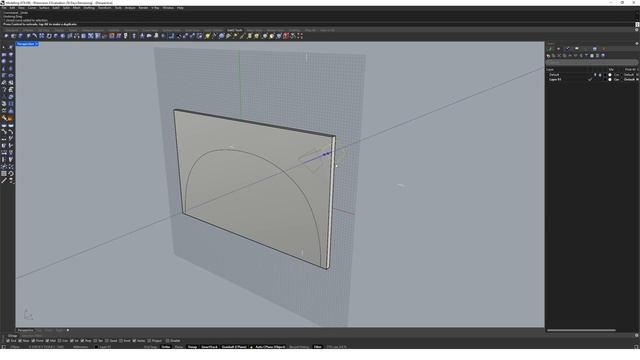Open the File menu
Image resolution: width=640 pixels, height=360 pixels.
click(x=4, y=8)
